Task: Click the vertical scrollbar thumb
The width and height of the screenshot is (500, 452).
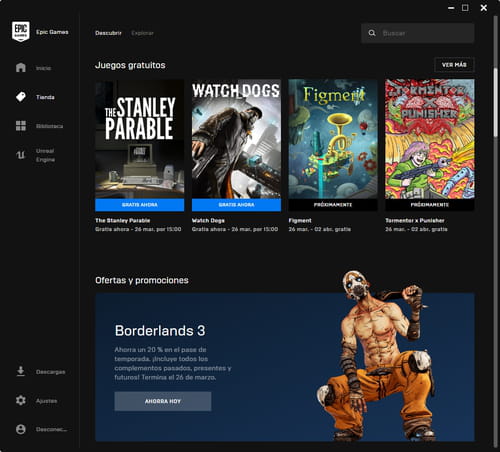Action: click(x=495, y=102)
